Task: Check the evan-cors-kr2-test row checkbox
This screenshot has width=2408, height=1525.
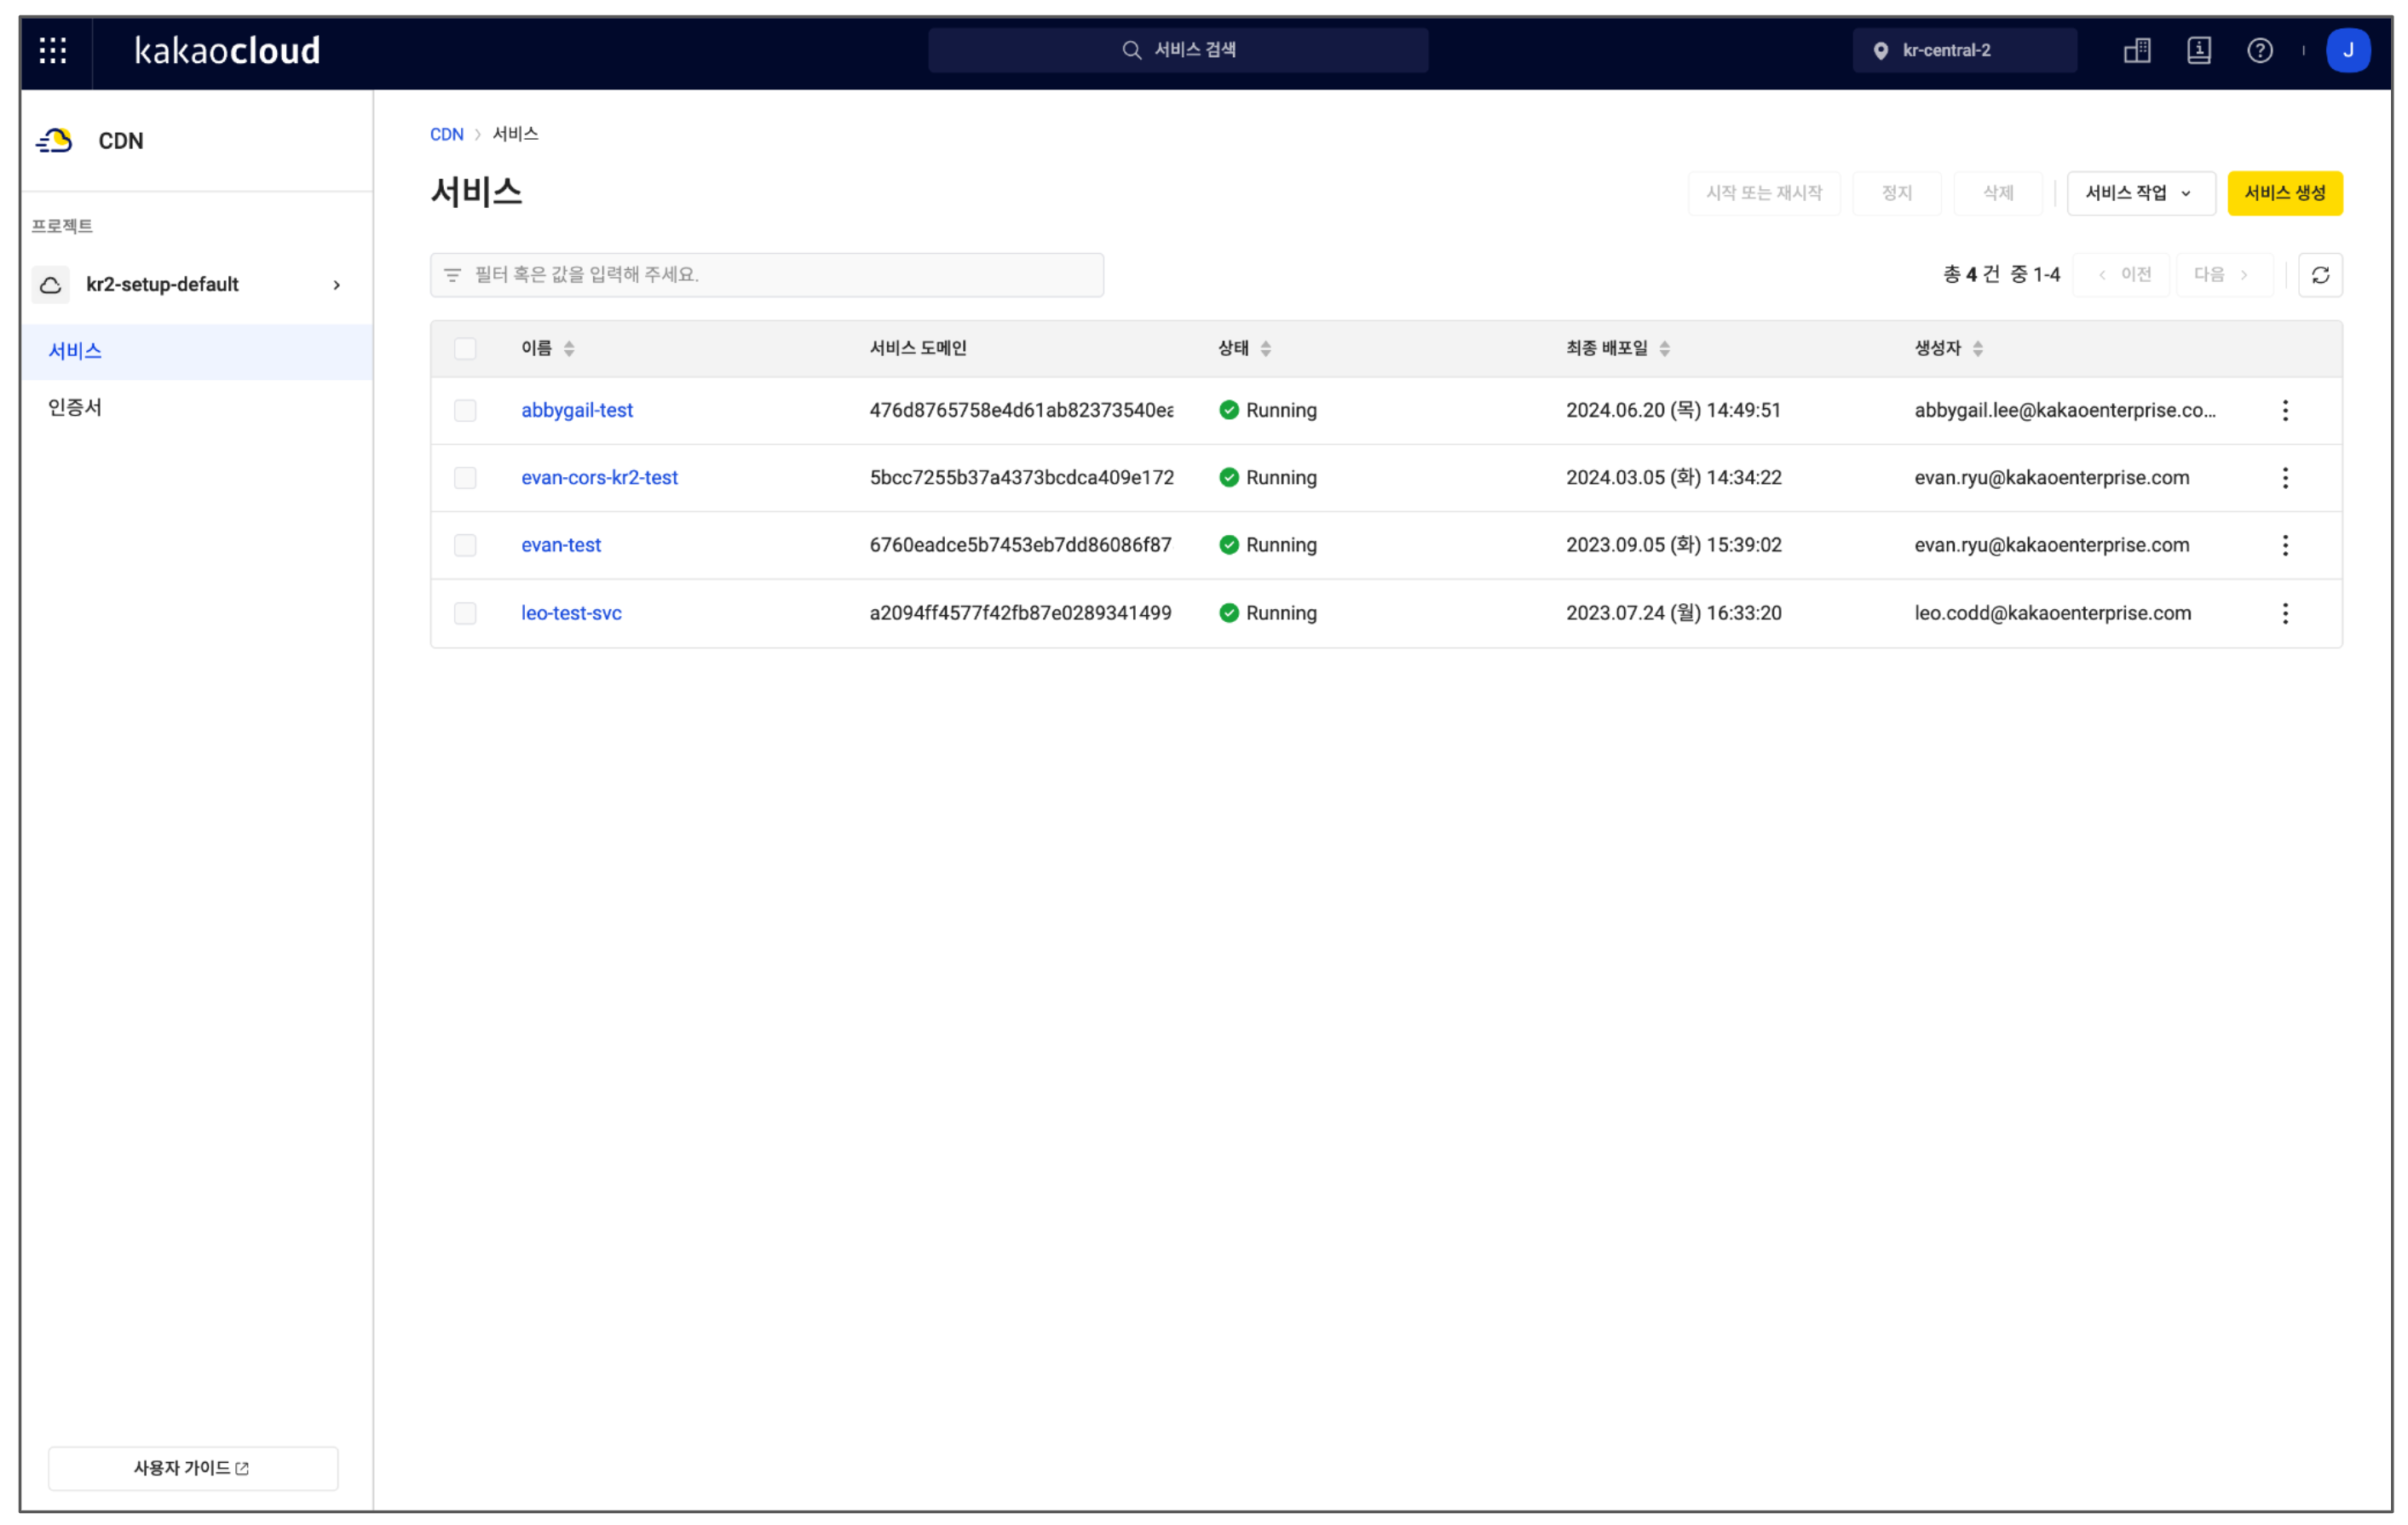Action: (465, 478)
